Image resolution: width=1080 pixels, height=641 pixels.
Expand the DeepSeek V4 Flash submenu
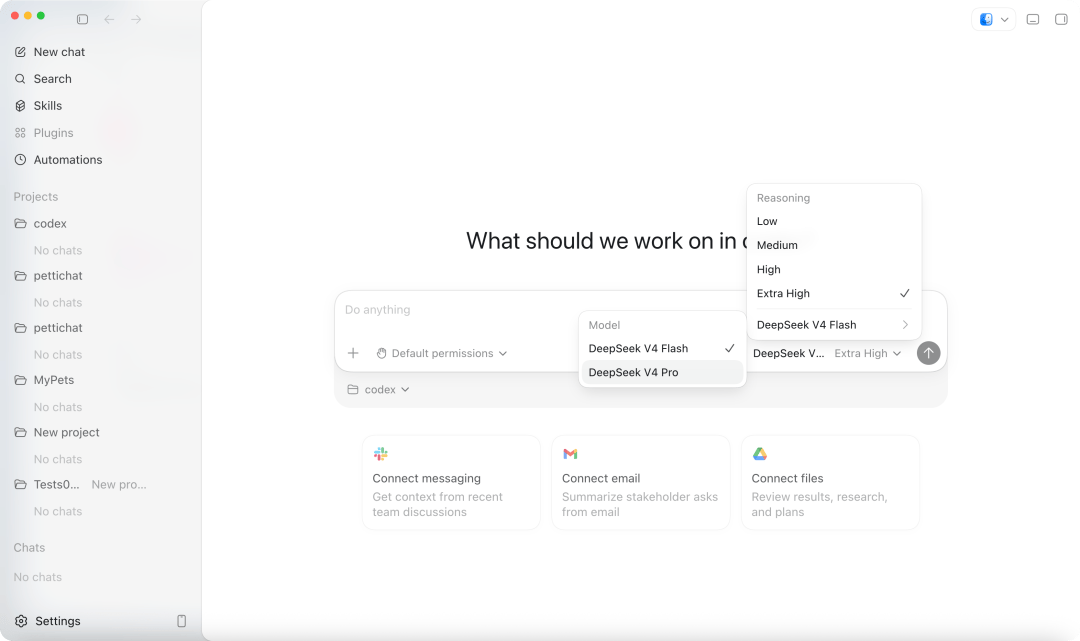coord(833,325)
